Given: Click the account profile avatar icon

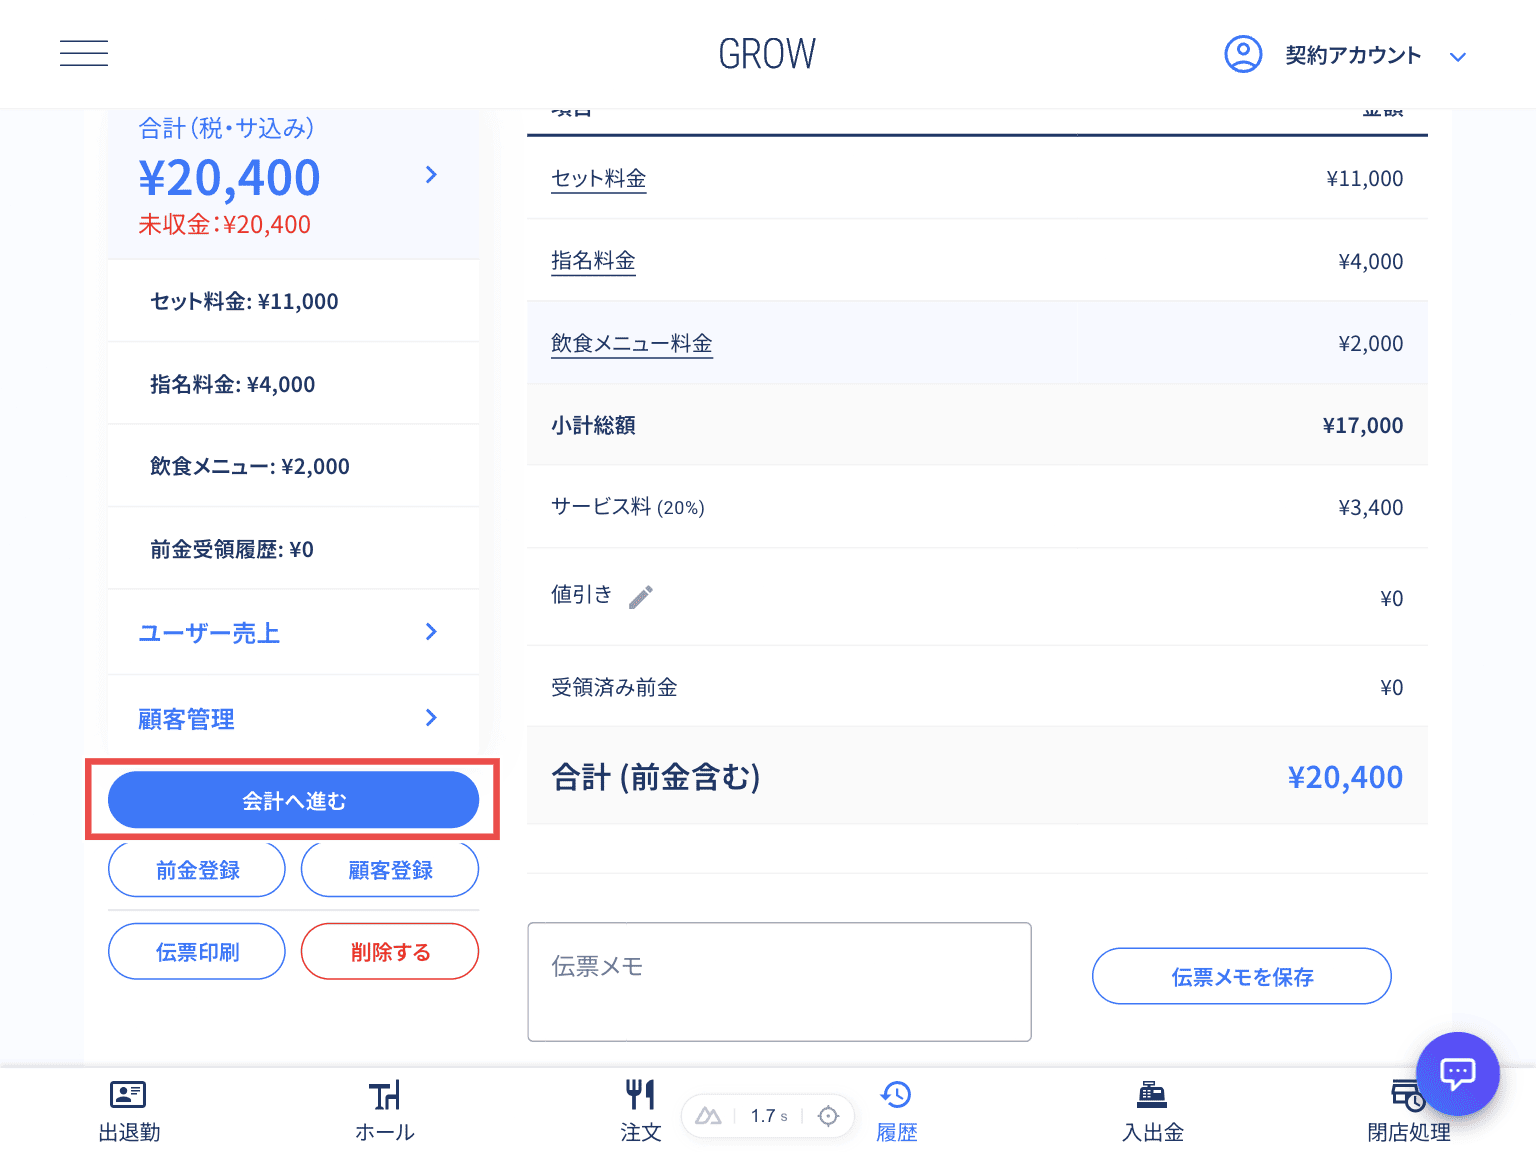Looking at the screenshot, I should tap(1243, 54).
